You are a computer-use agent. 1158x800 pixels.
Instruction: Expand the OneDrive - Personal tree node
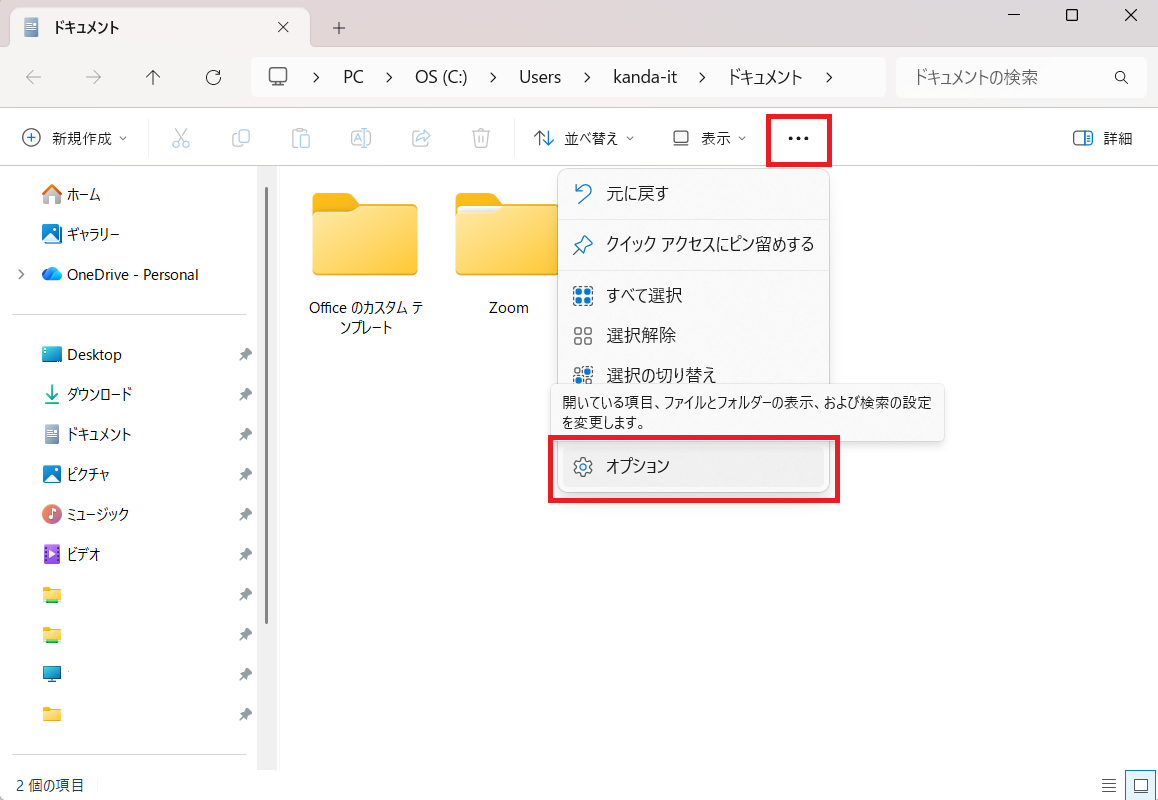pyautogui.click(x=21, y=275)
